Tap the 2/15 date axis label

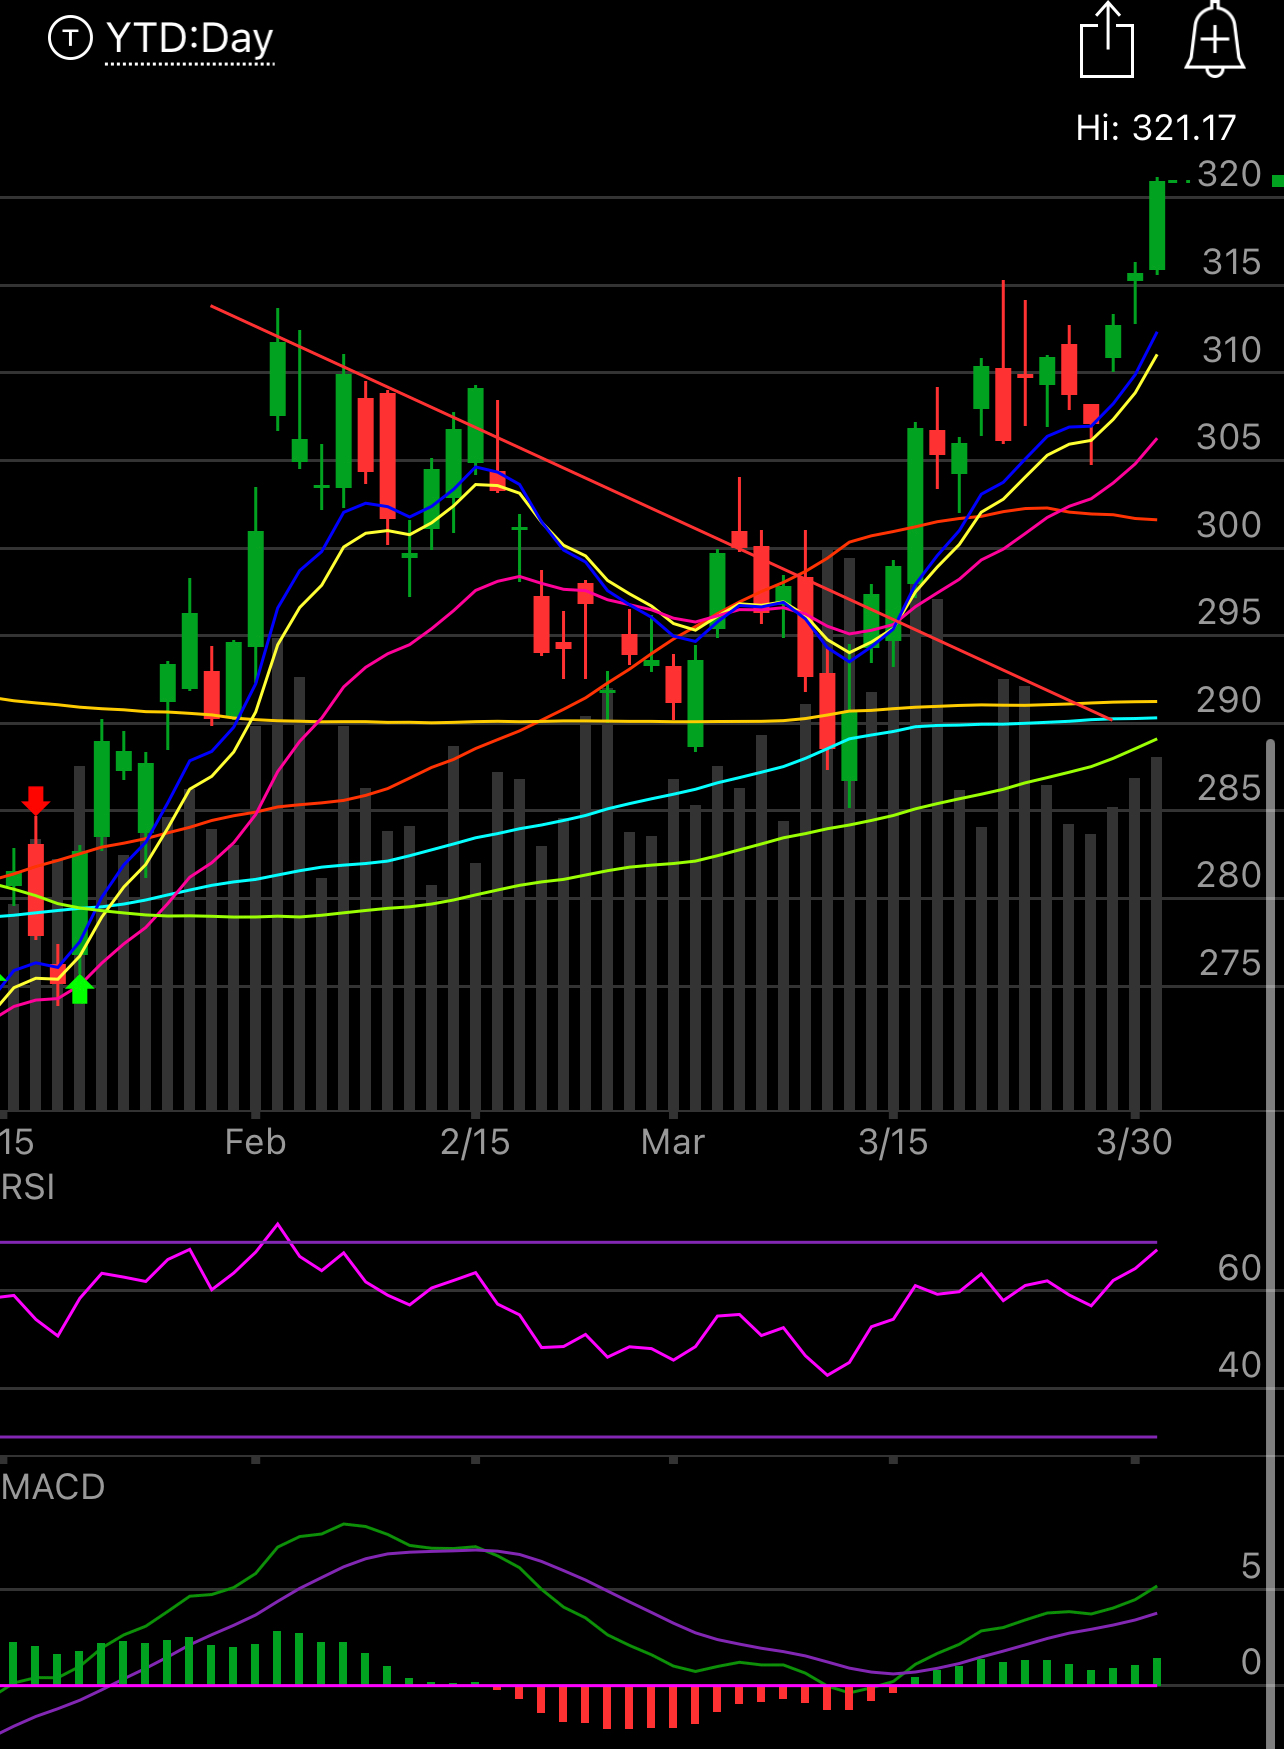[475, 1142]
